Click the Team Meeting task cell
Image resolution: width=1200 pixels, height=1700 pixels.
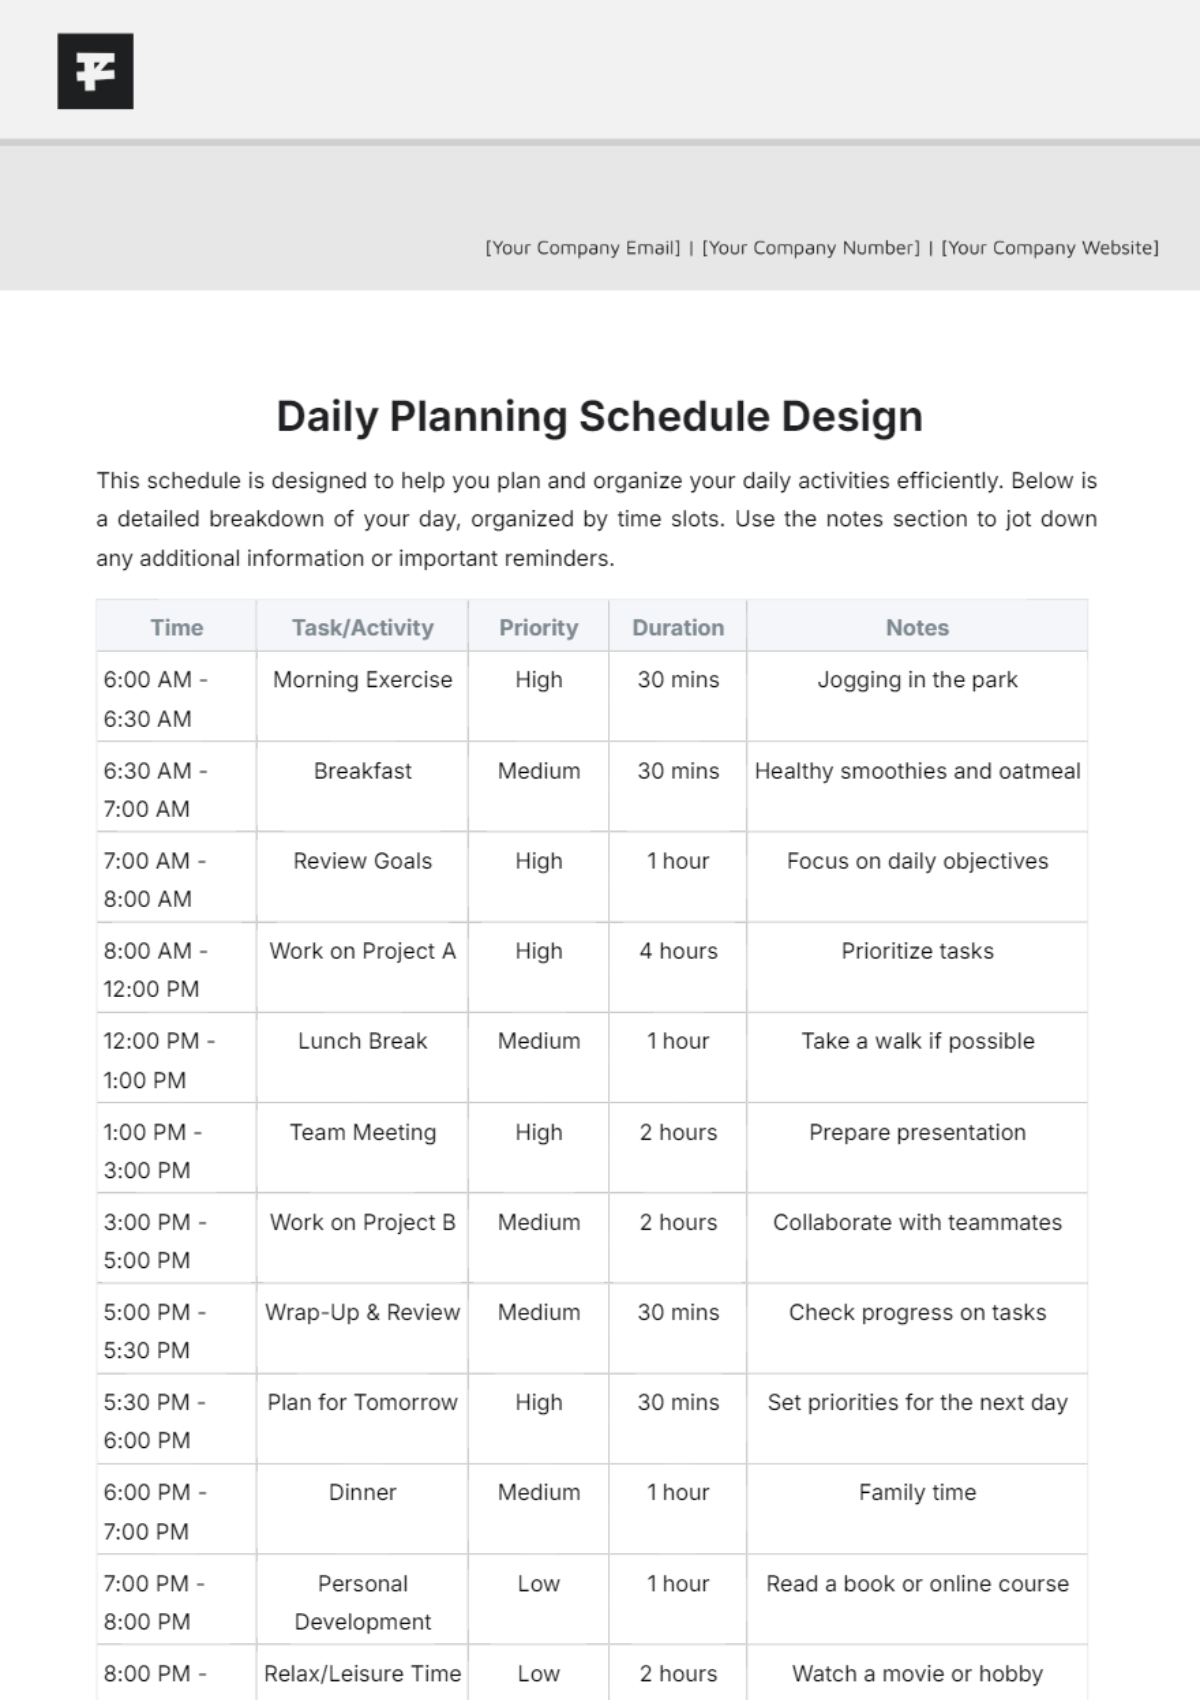point(362,1148)
